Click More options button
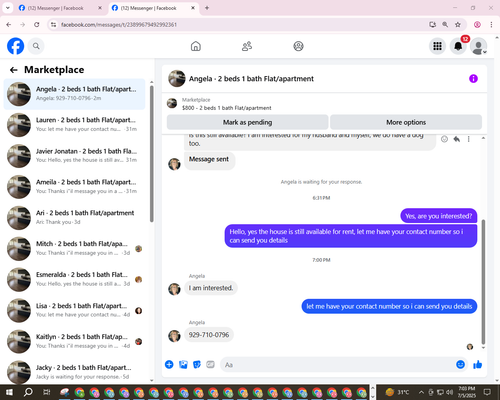 [406, 122]
